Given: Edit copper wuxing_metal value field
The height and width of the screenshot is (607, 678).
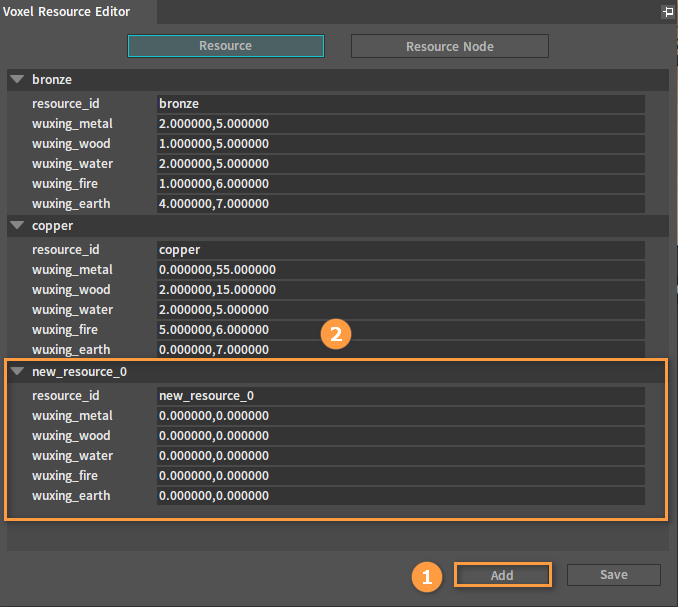Looking at the screenshot, I should (401, 270).
